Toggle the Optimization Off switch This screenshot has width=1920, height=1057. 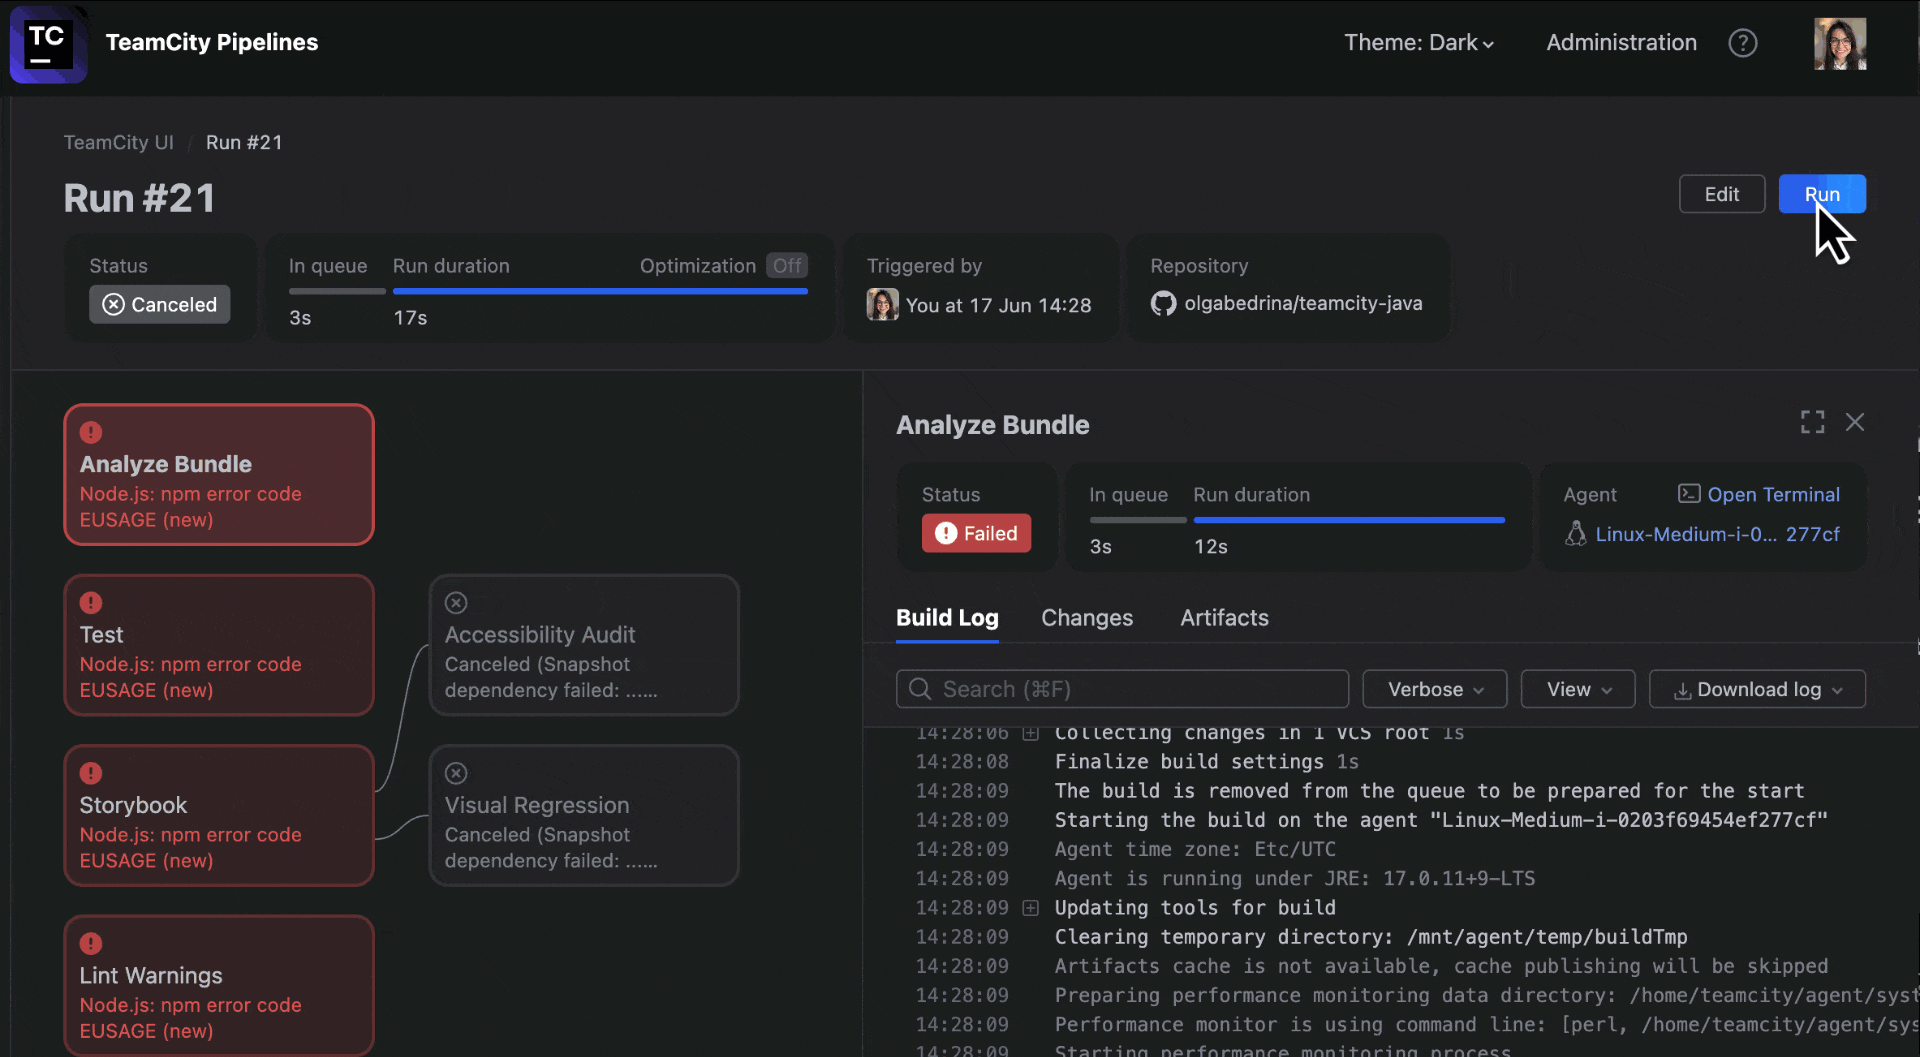(x=787, y=265)
